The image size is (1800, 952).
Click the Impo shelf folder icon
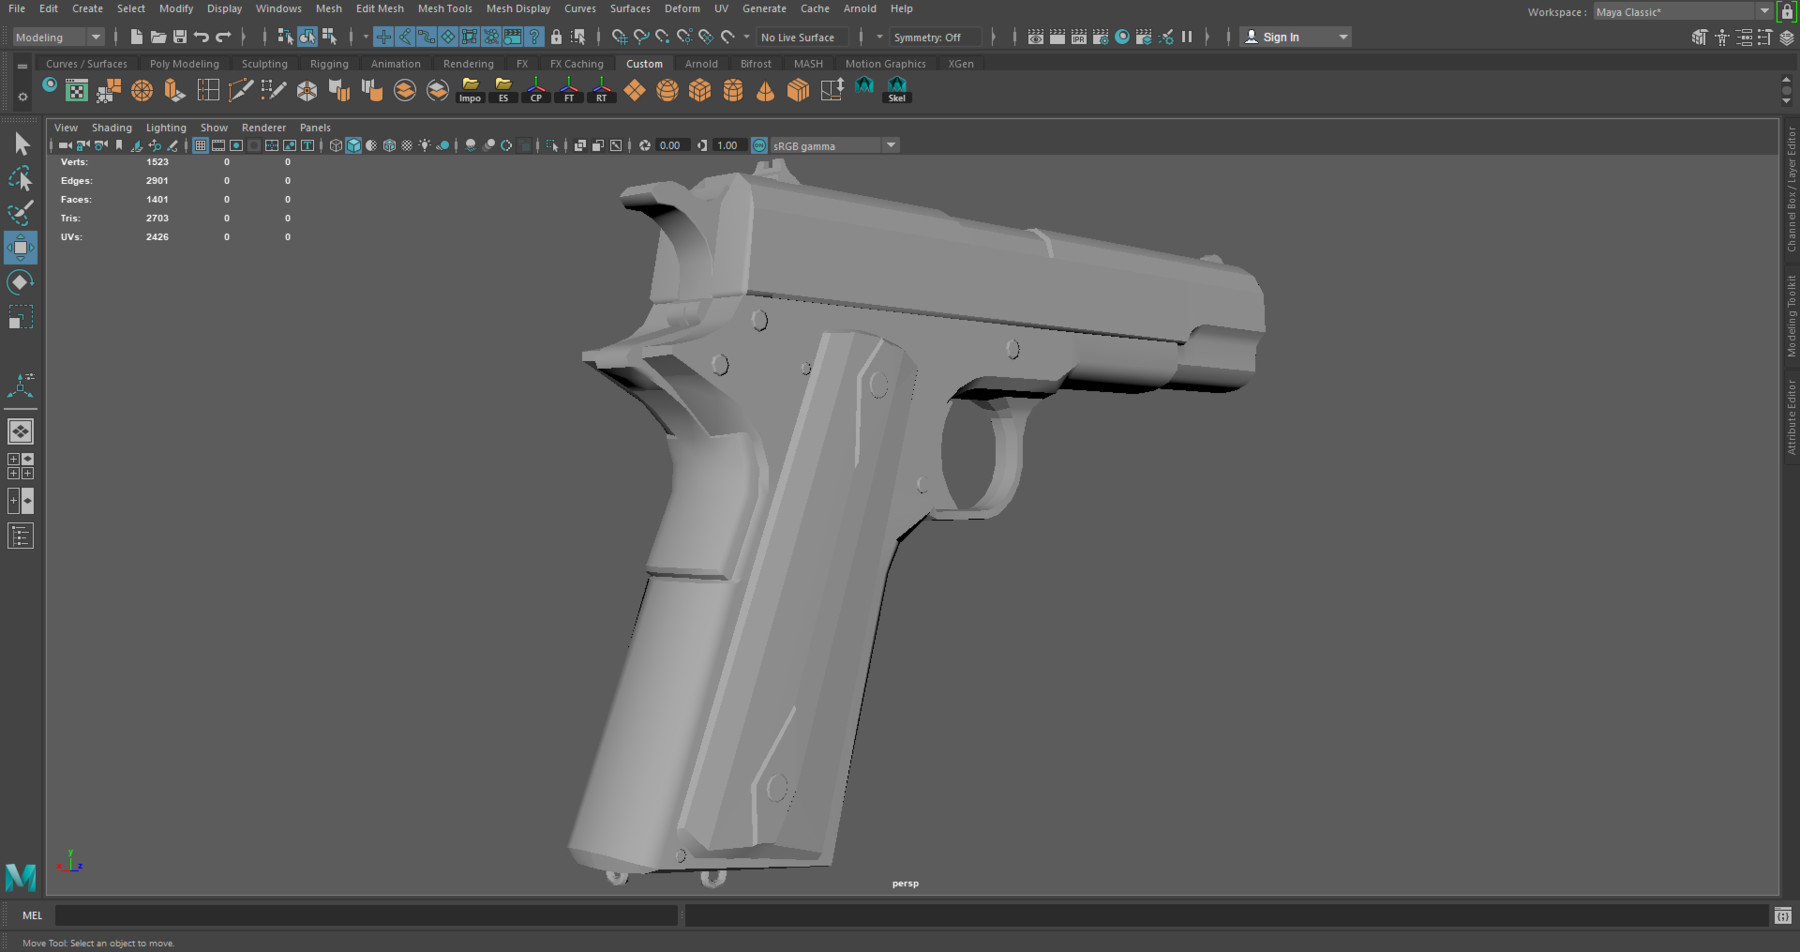pos(469,90)
